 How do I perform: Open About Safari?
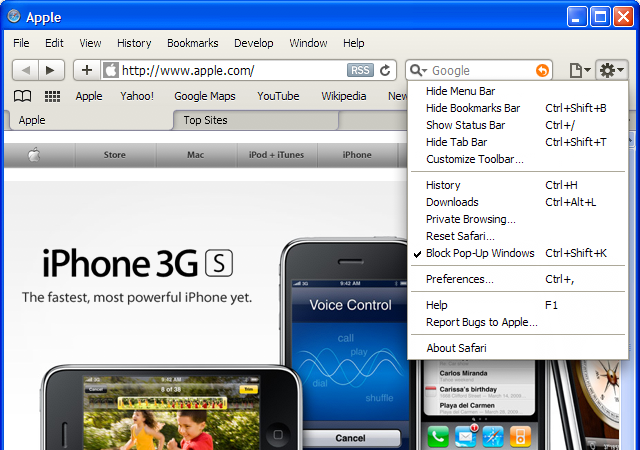(518, 348)
